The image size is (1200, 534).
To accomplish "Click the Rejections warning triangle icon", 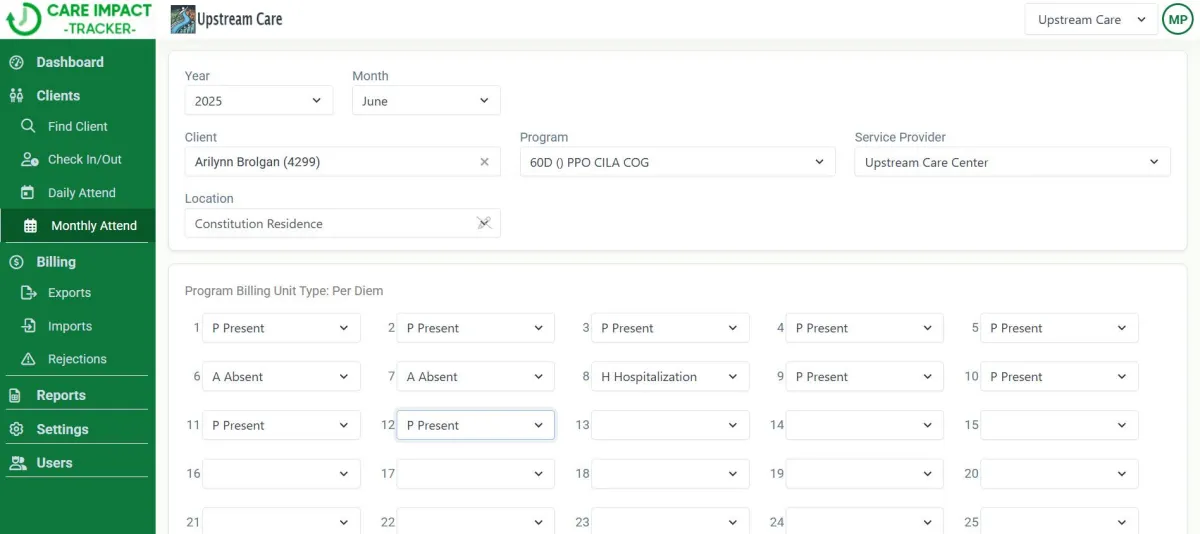I will (x=28, y=359).
